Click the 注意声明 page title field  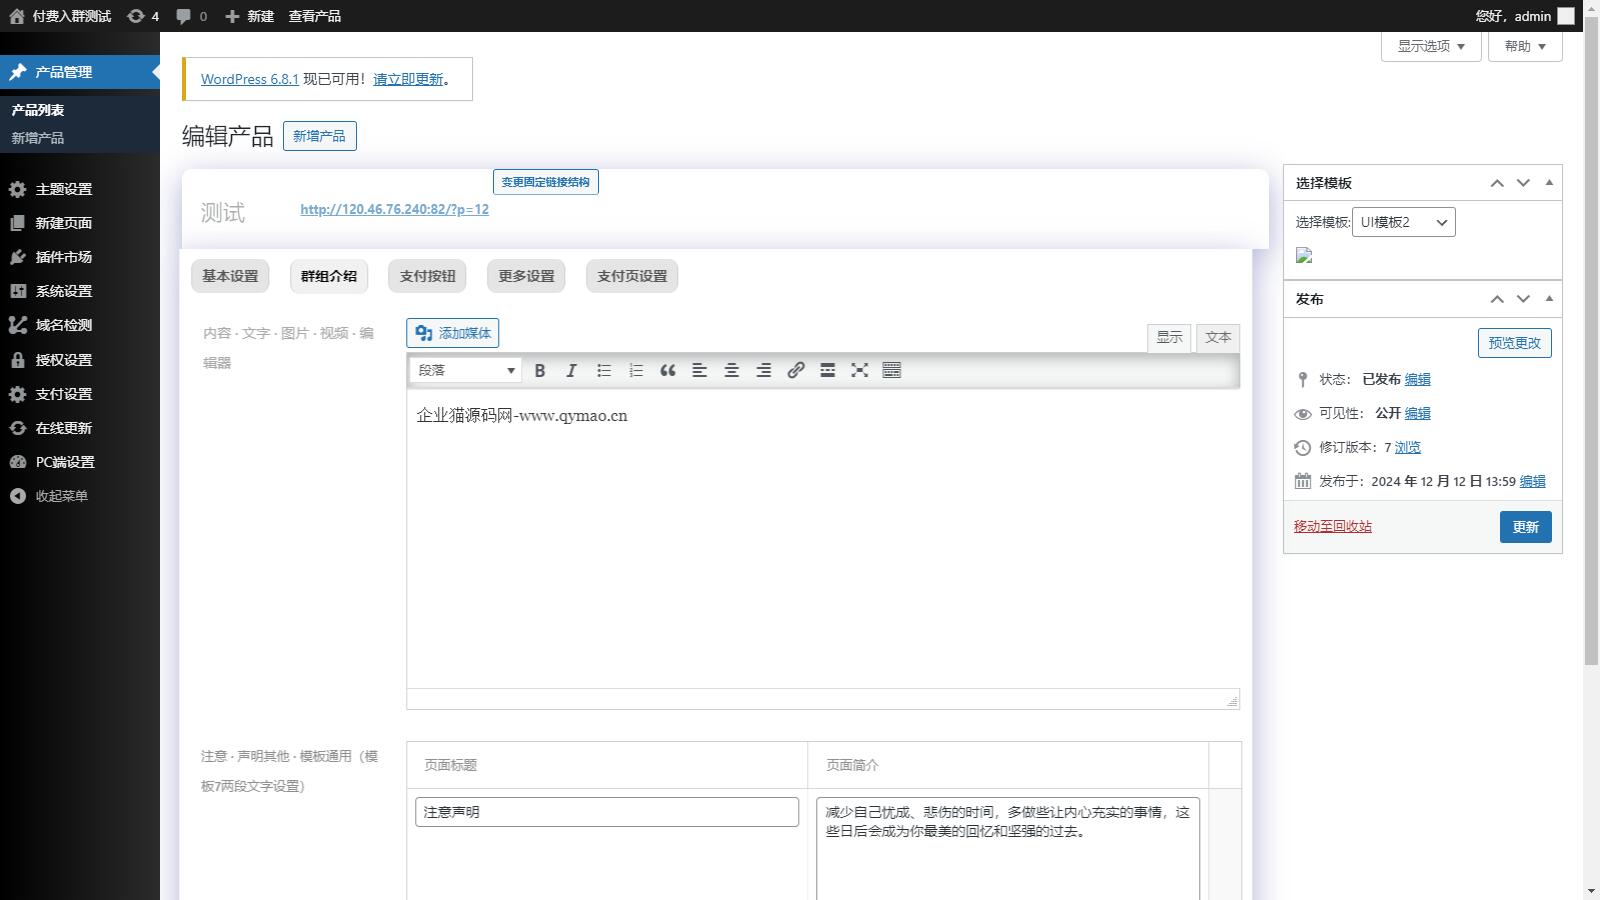pyautogui.click(x=606, y=812)
